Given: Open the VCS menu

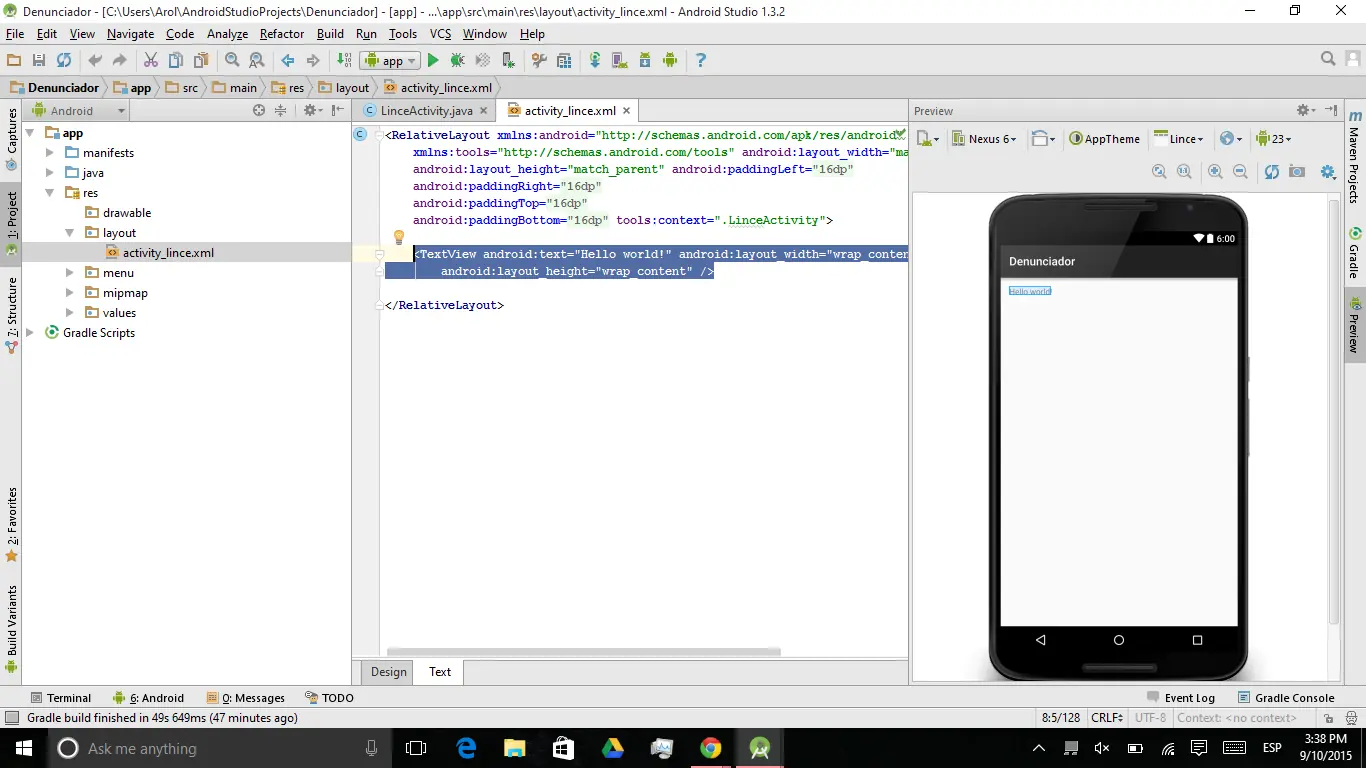Looking at the screenshot, I should (440, 34).
